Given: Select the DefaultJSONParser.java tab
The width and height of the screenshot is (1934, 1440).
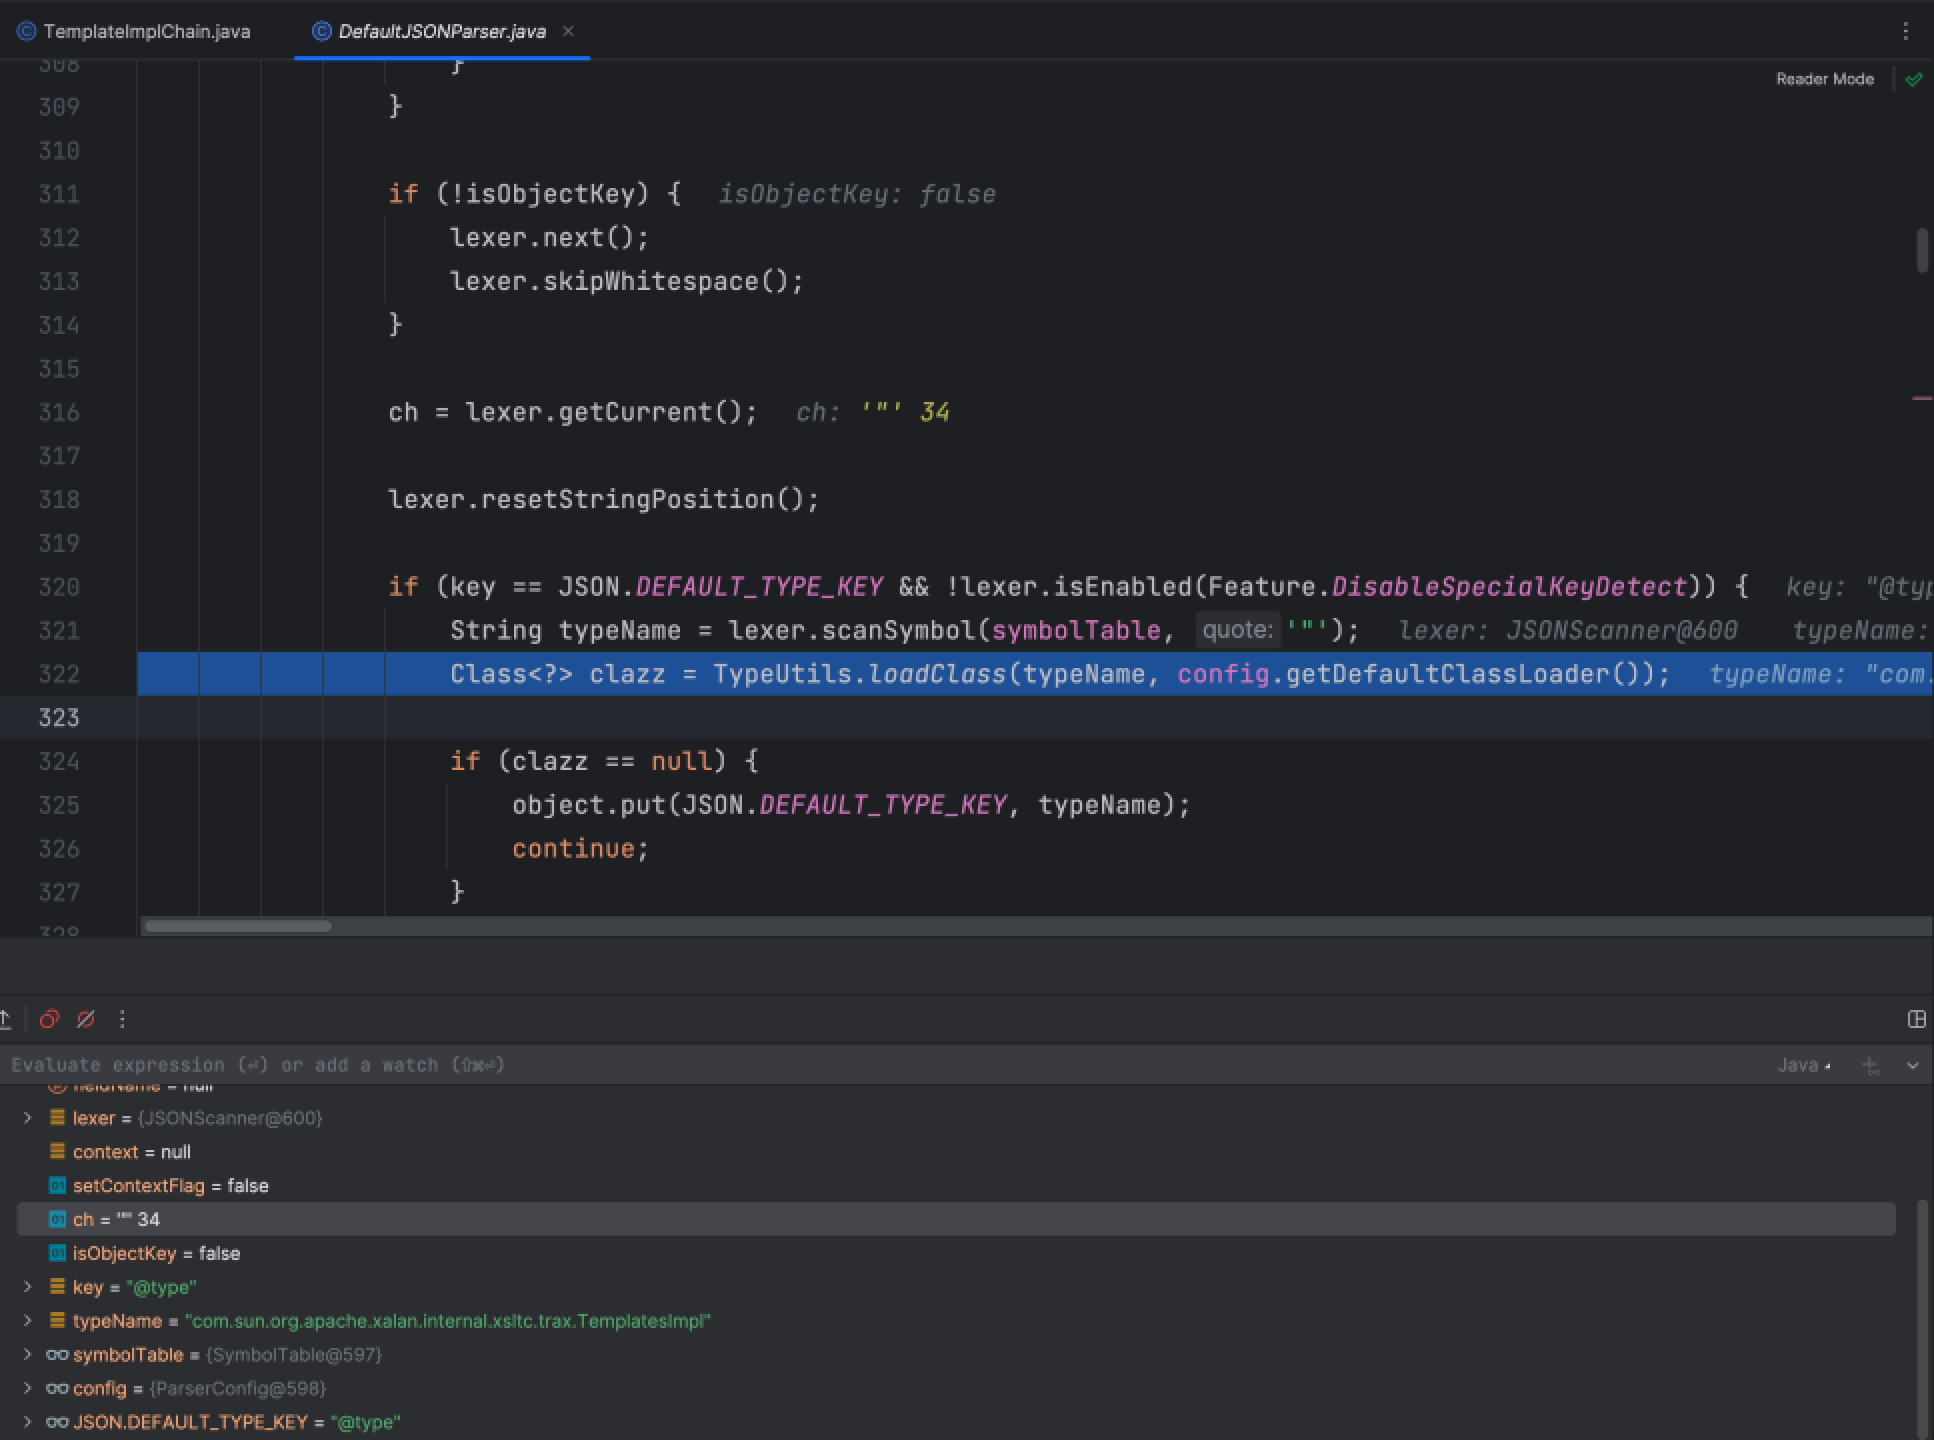Looking at the screenshot, I should (441, 31).
